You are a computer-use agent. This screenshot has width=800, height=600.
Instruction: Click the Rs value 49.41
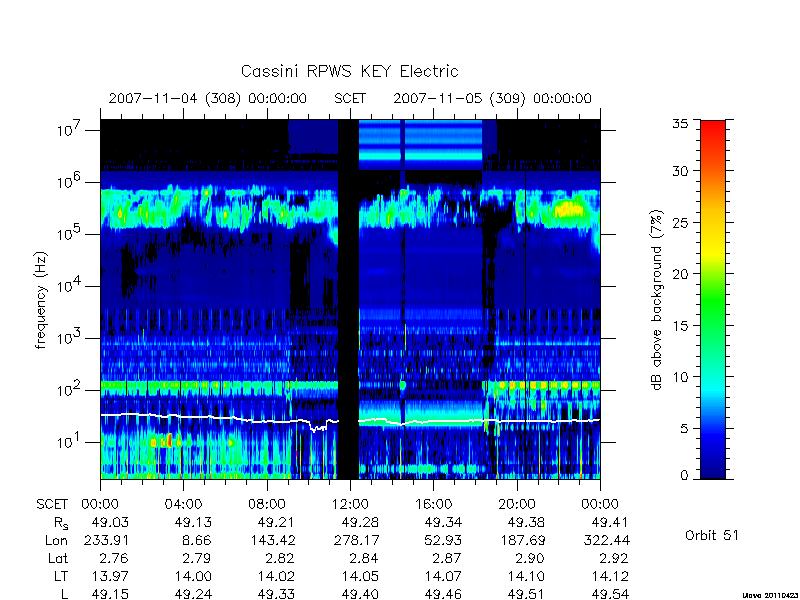[x=609, y=522]
